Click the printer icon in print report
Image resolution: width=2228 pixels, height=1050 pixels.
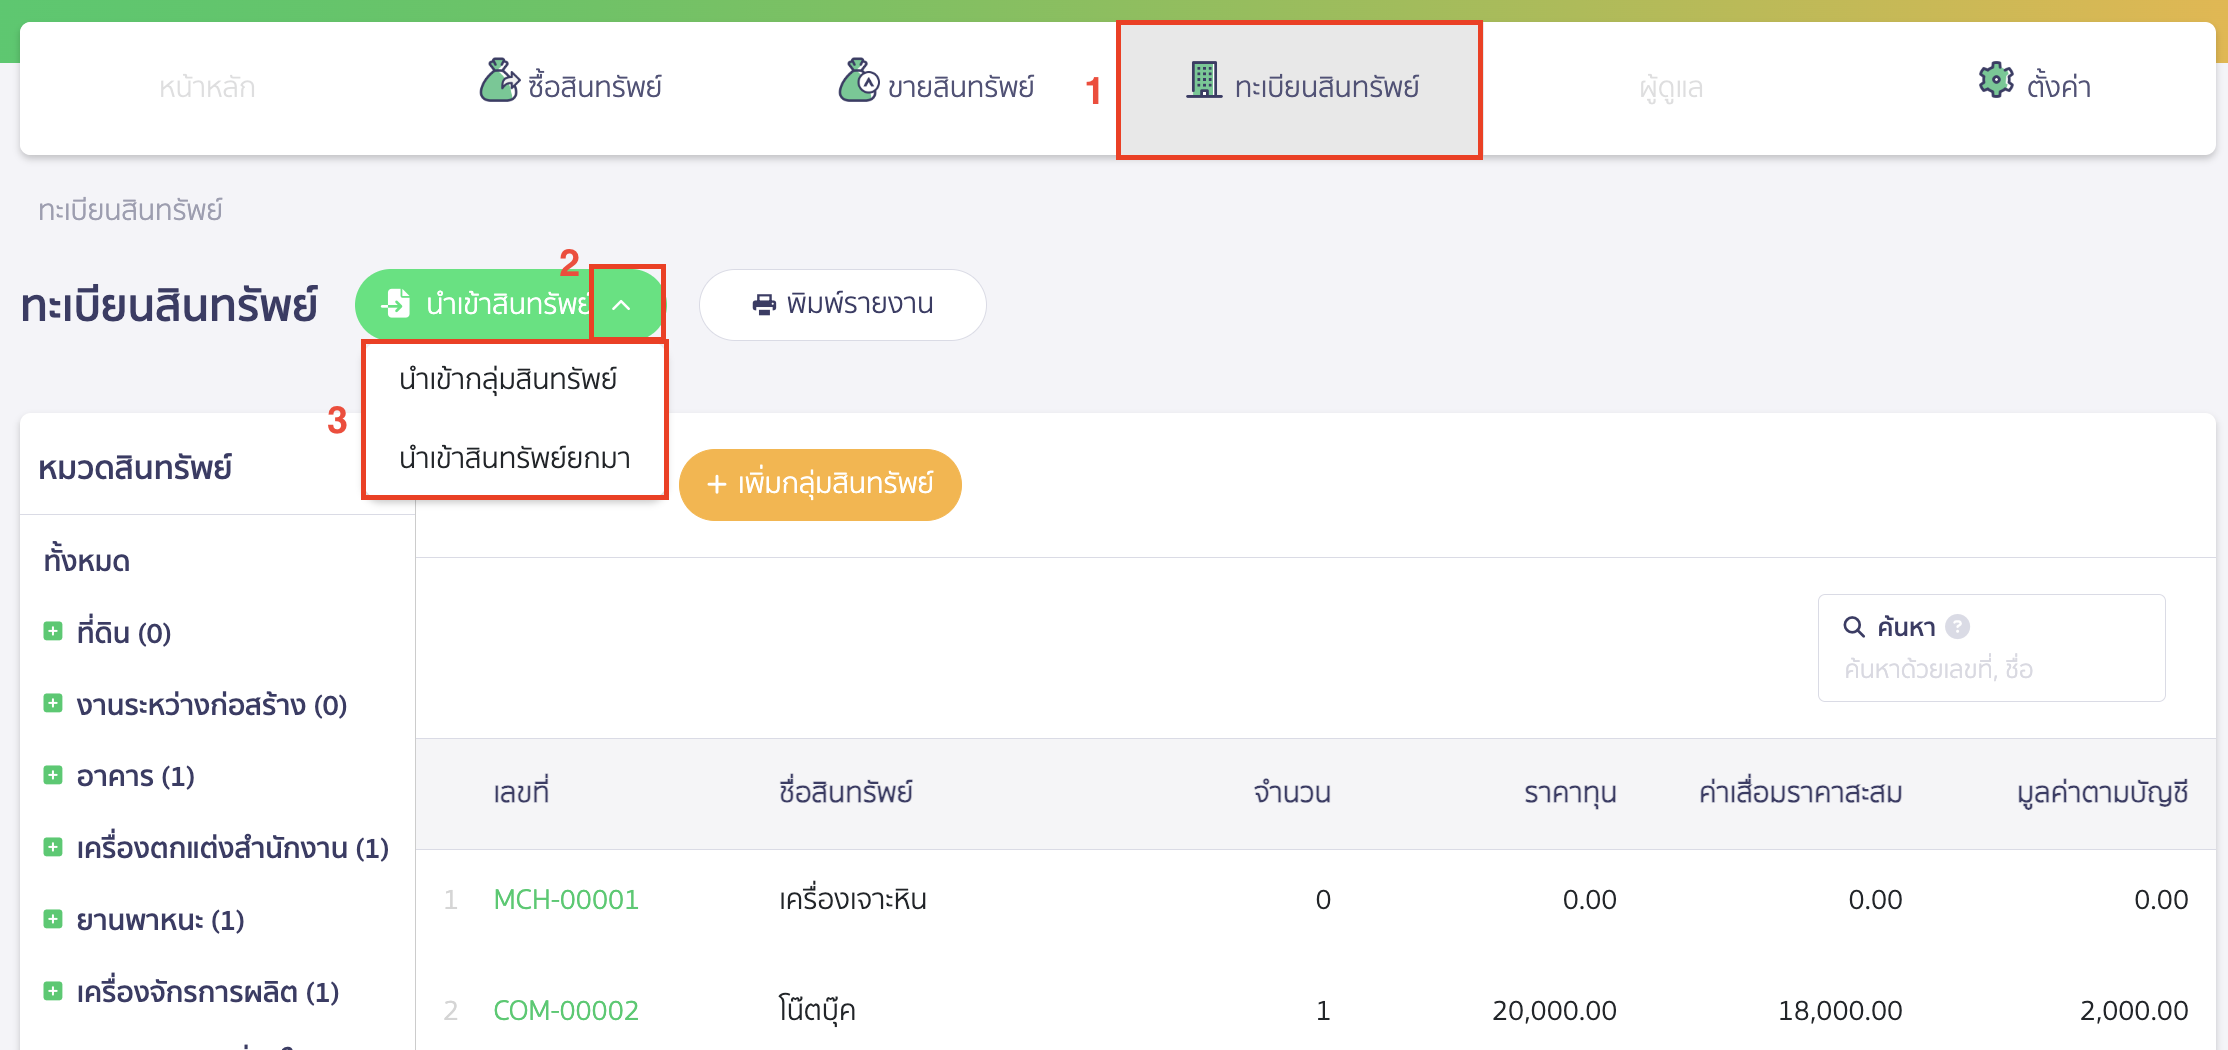pos(764,304)
